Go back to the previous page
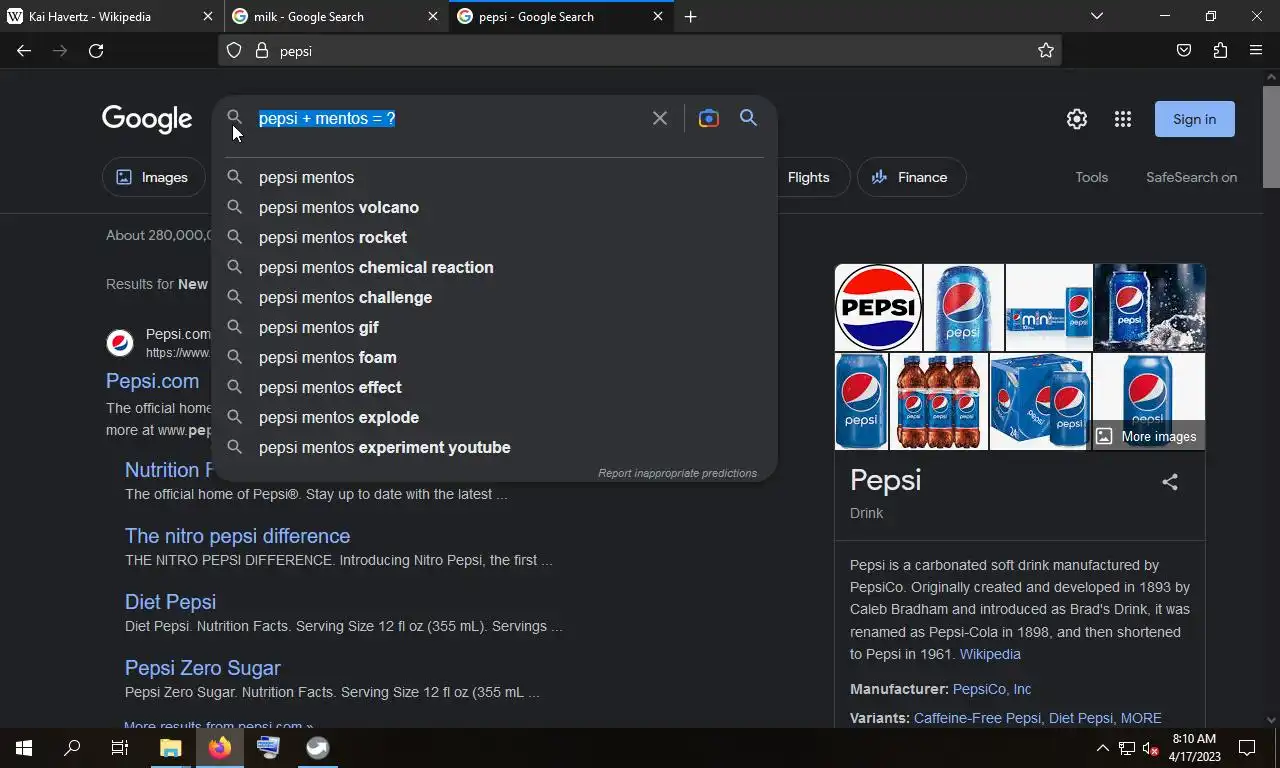Screen dimensions: 1280x768 (24, 51)
